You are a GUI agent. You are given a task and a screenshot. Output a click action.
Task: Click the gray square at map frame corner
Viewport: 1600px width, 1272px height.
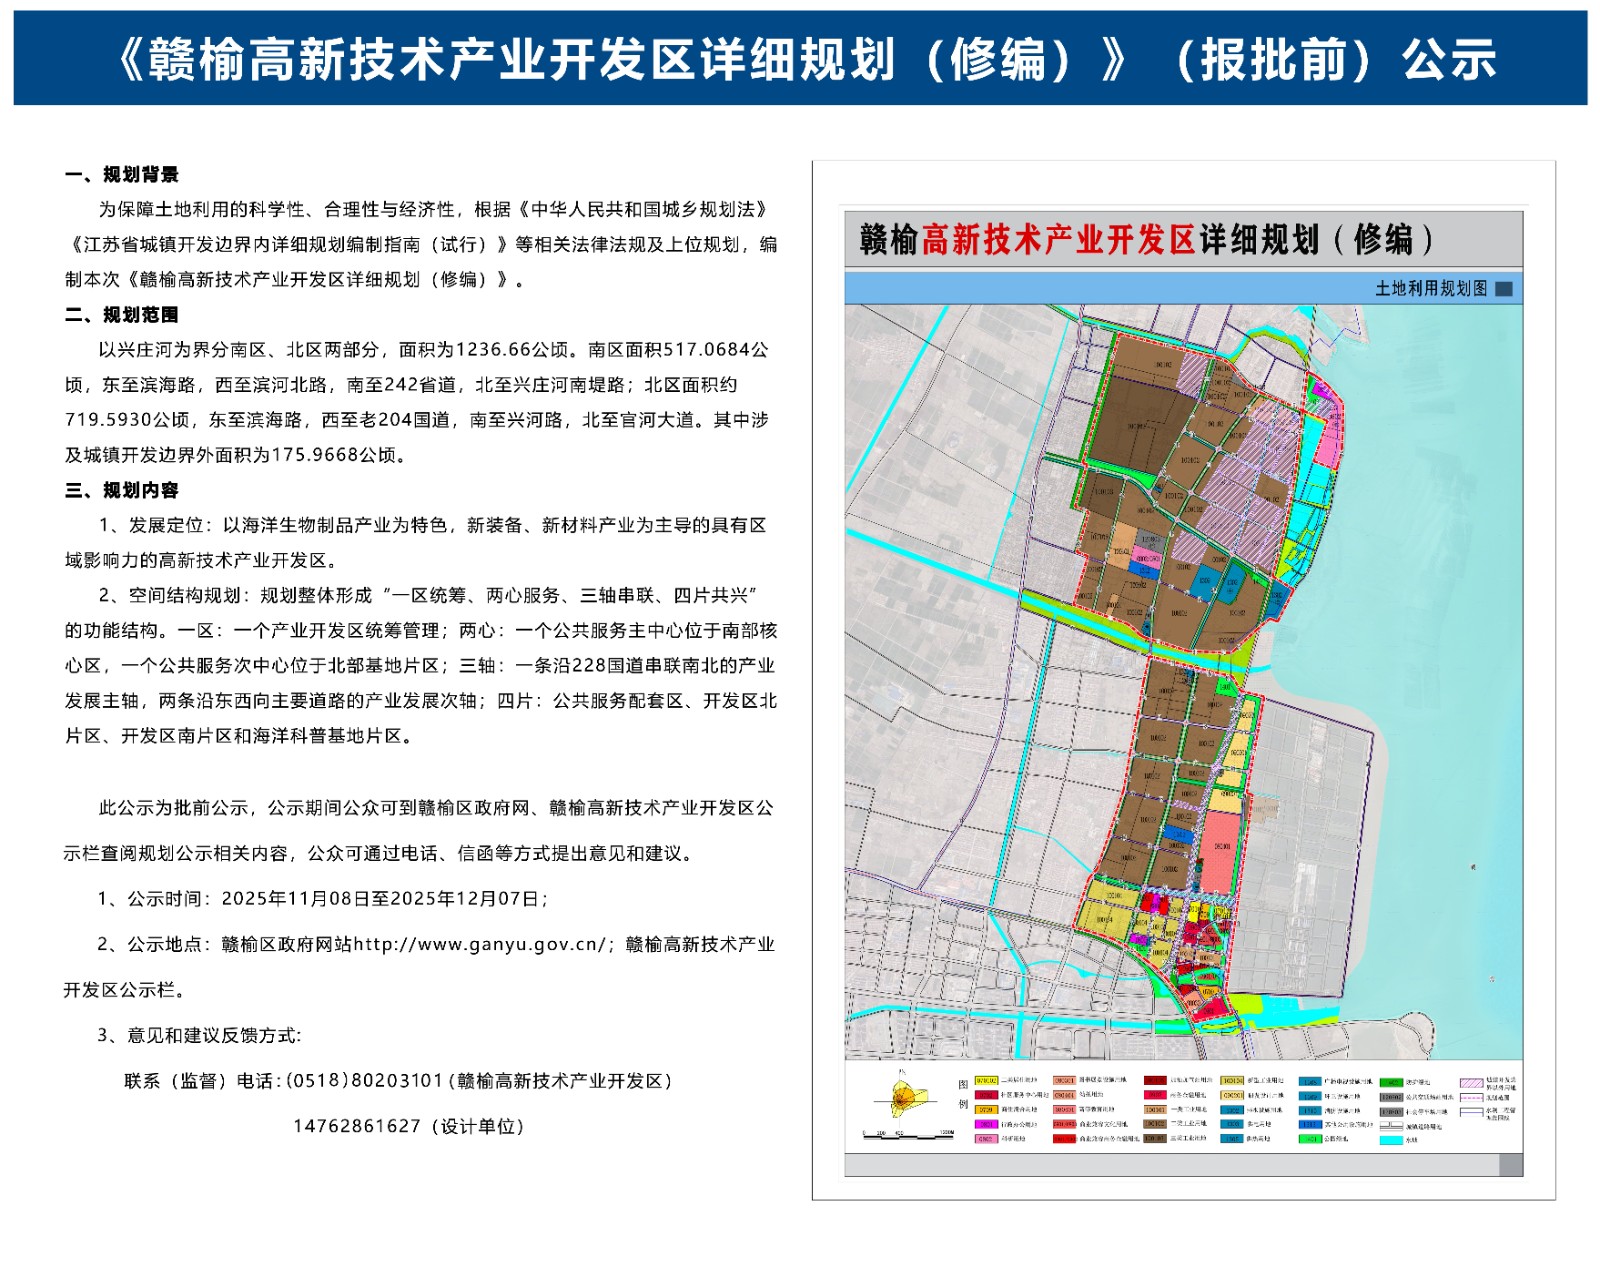[1510, 1165]
